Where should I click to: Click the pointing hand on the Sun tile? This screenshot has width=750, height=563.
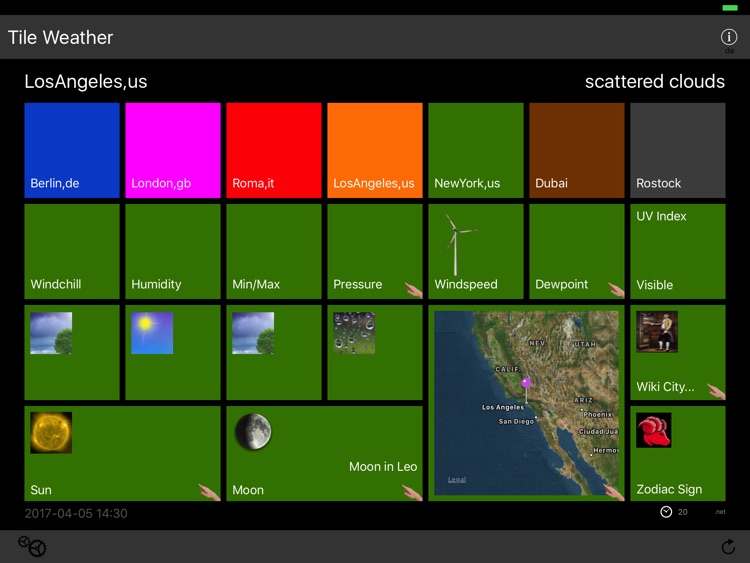tap(210, 492)
